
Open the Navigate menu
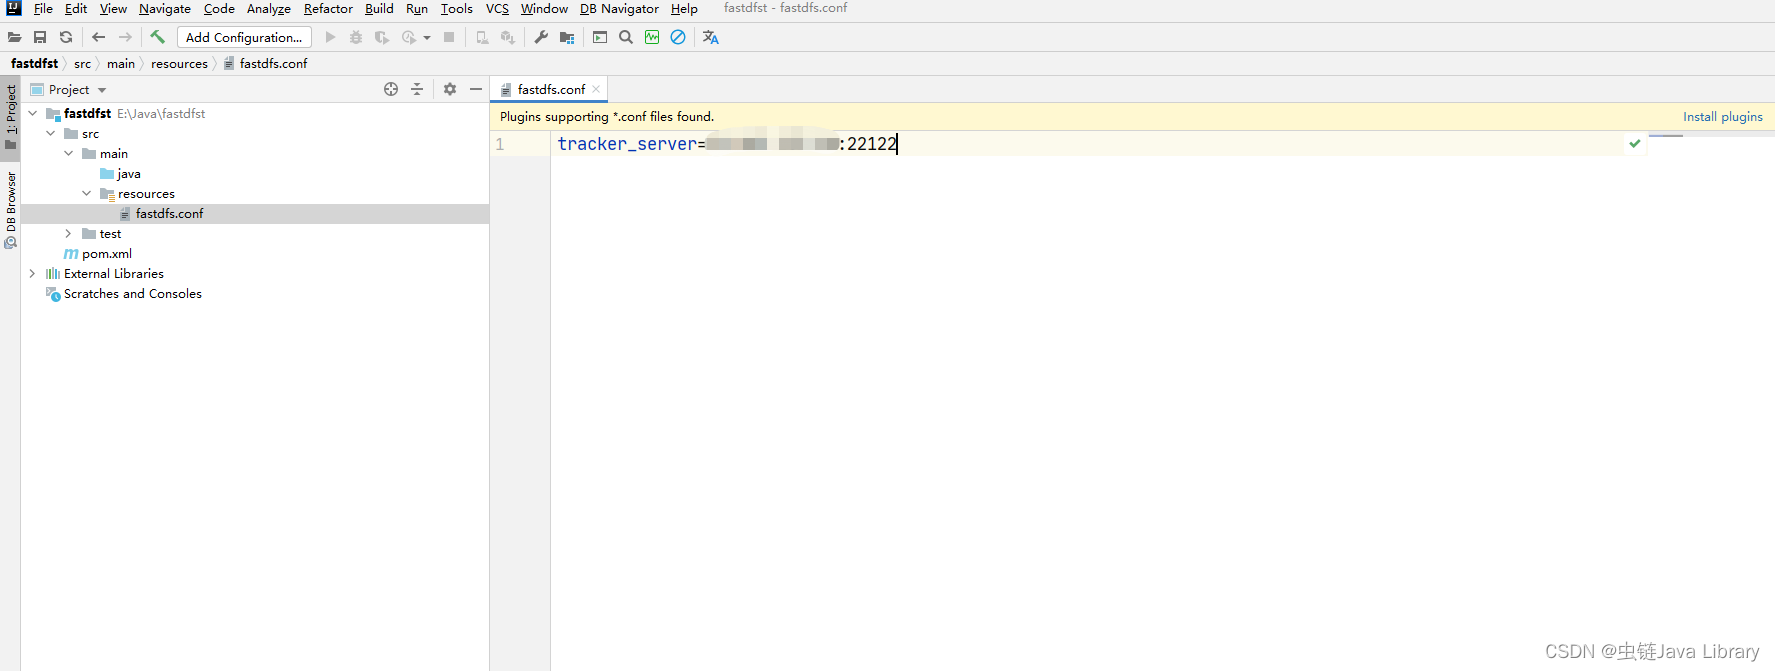coord(165,9)
